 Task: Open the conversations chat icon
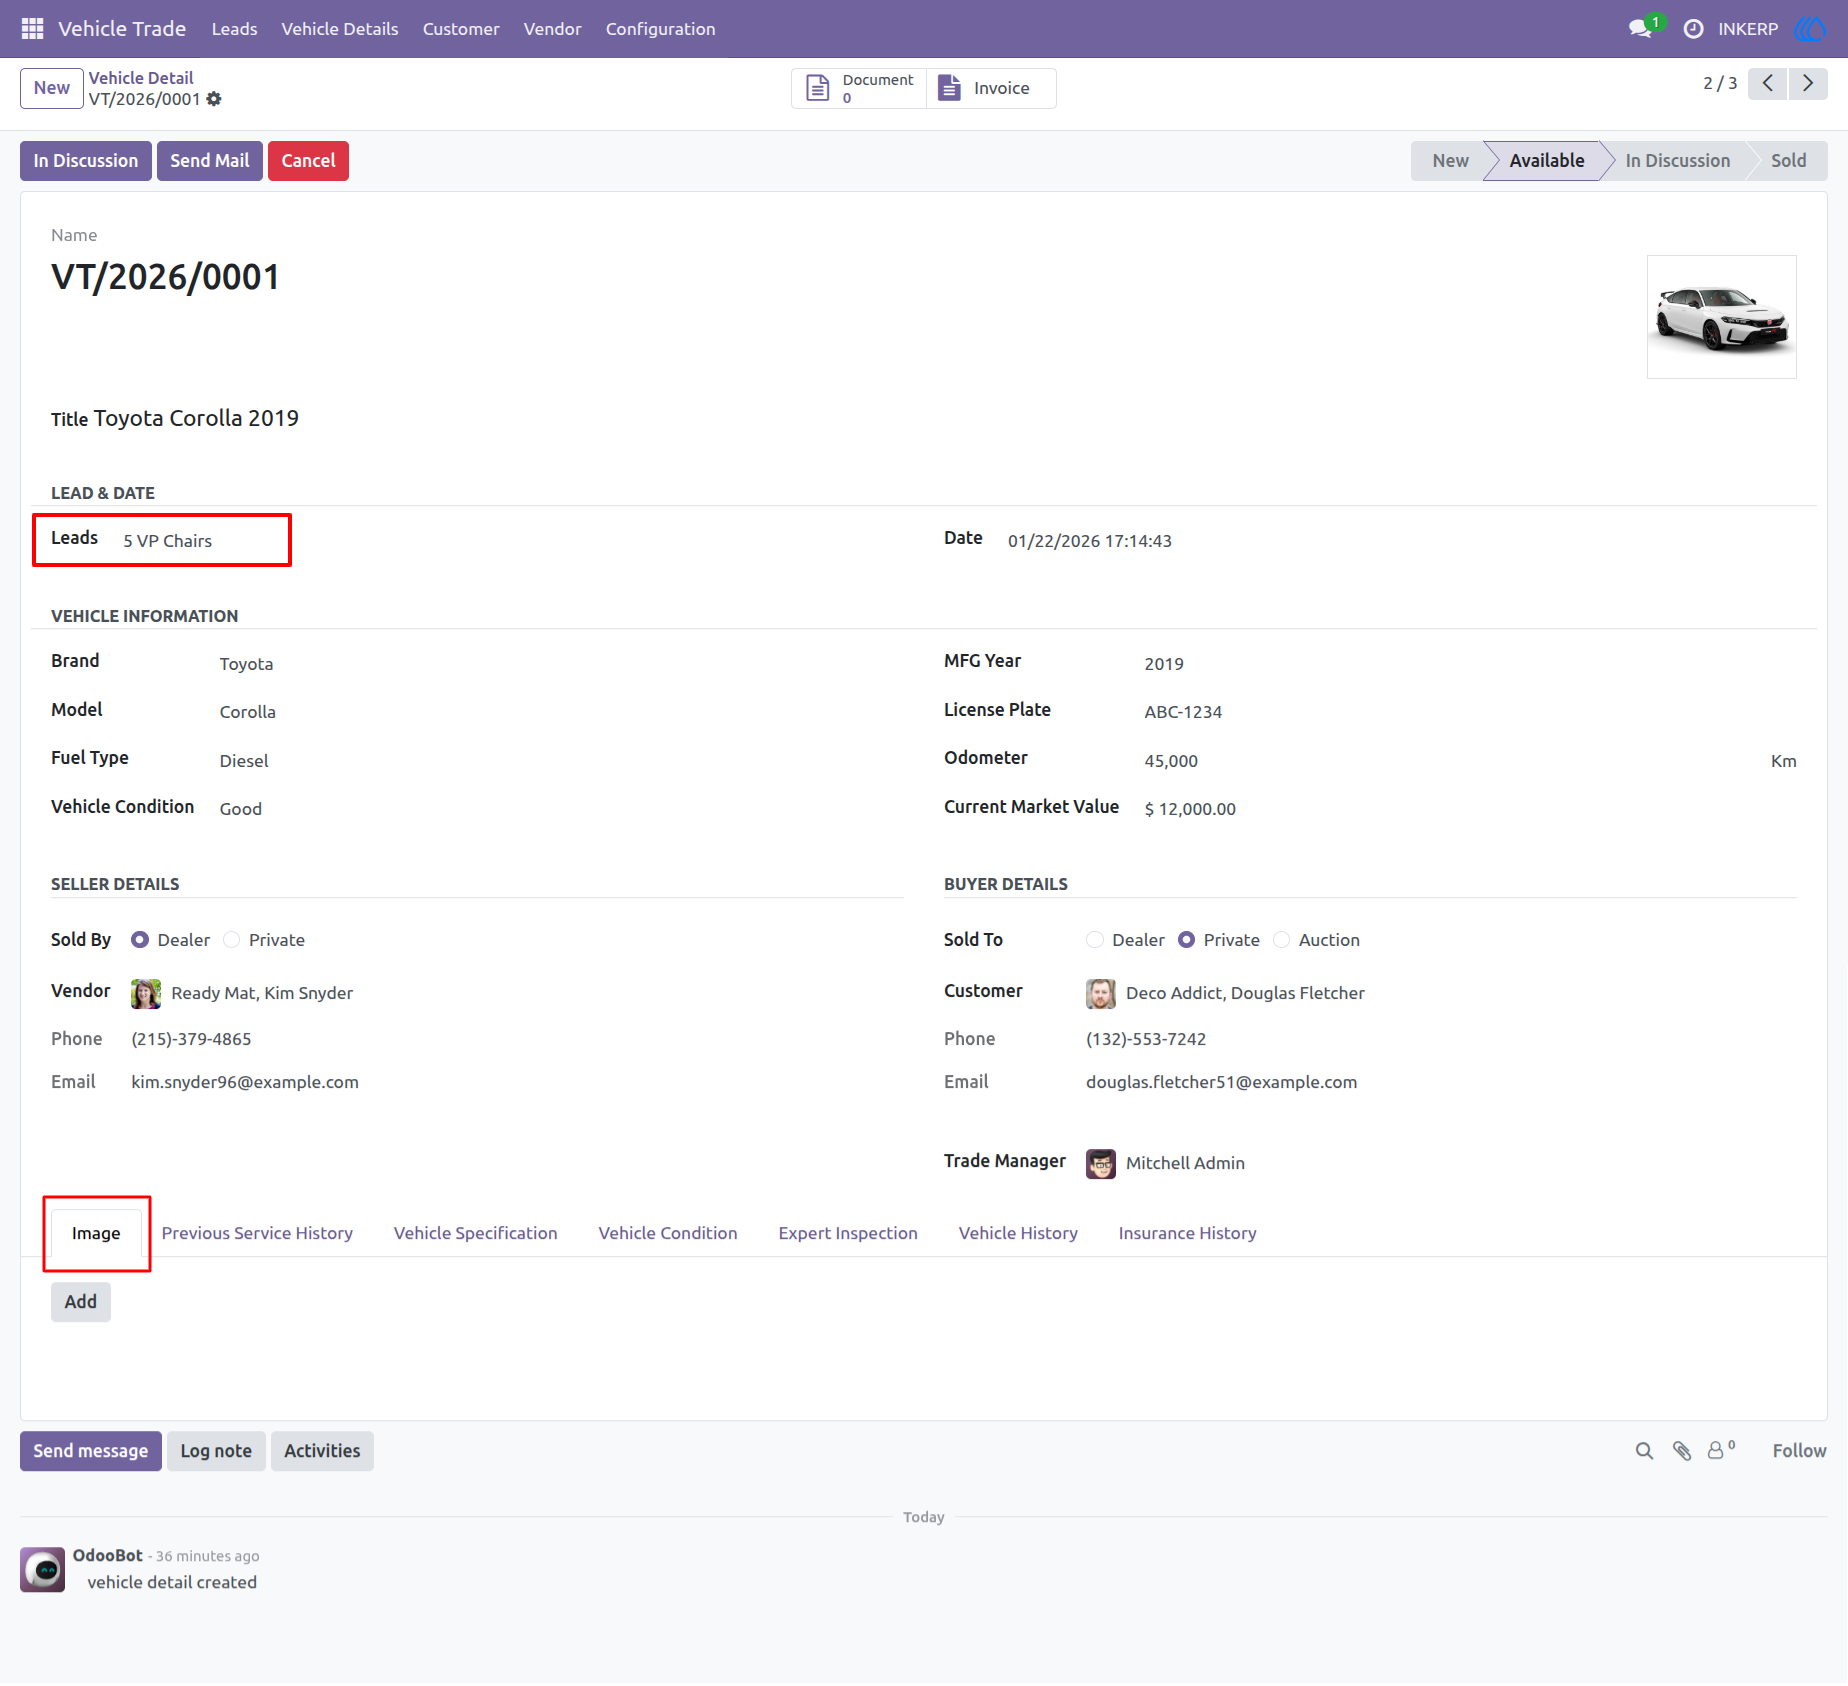coord(1639,29)
